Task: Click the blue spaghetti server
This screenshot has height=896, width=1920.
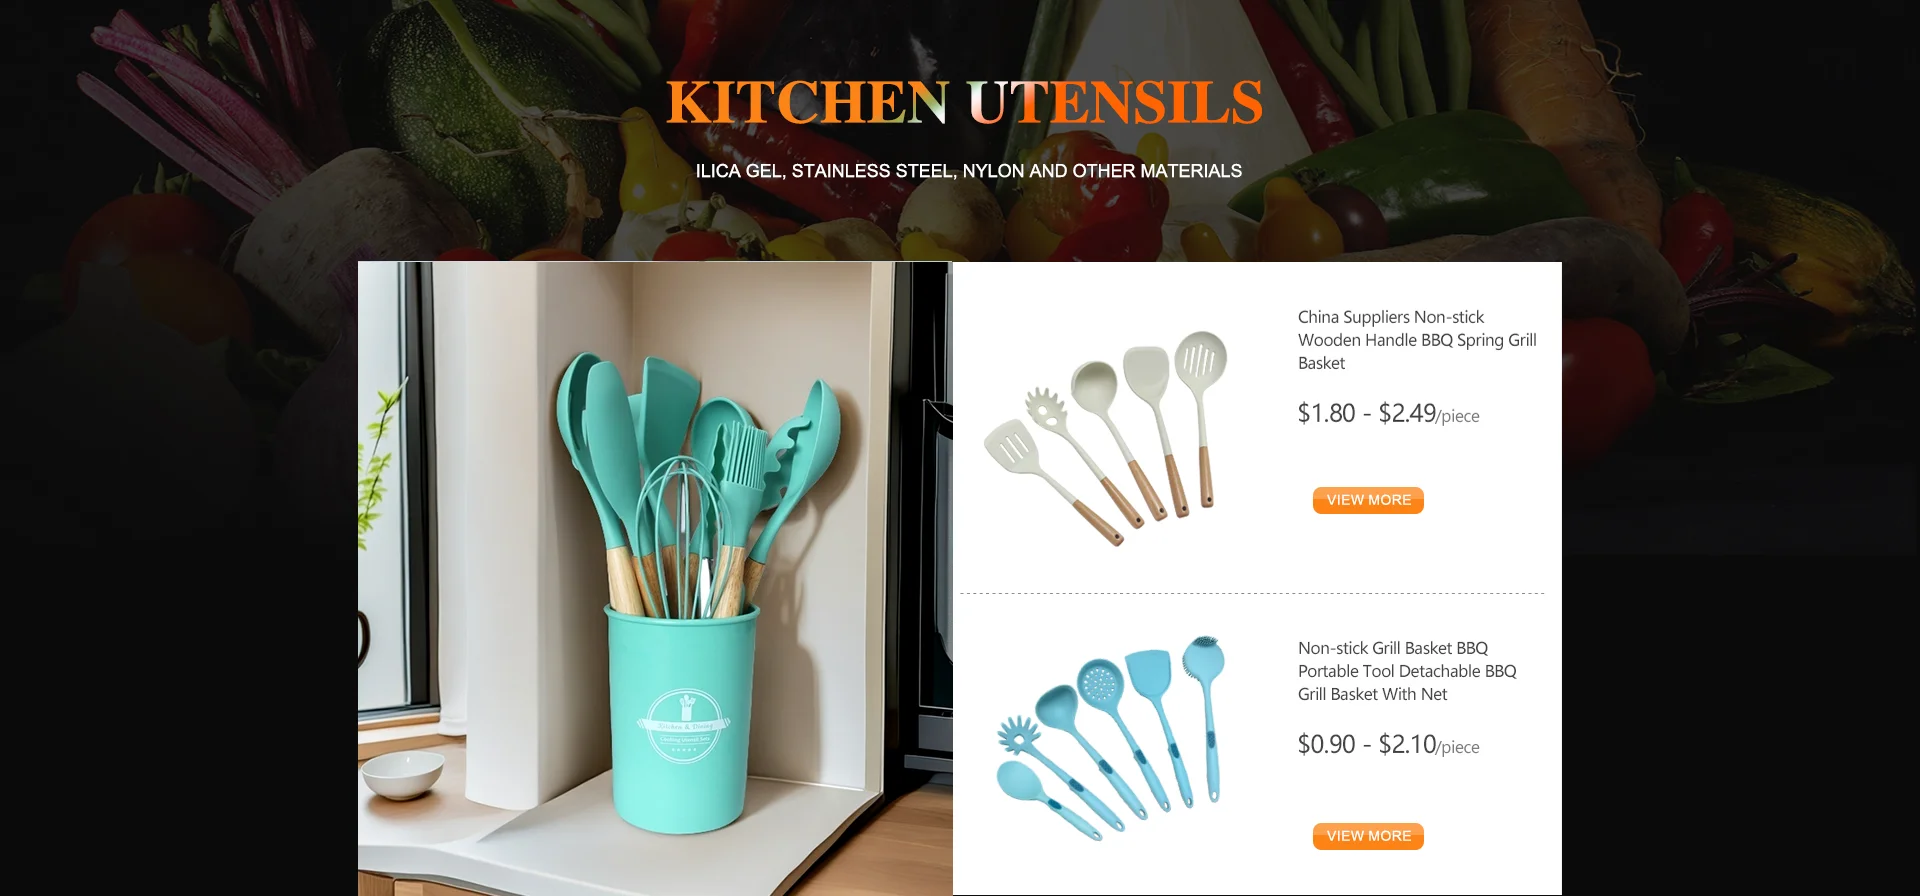Action: coord(1058,770)
